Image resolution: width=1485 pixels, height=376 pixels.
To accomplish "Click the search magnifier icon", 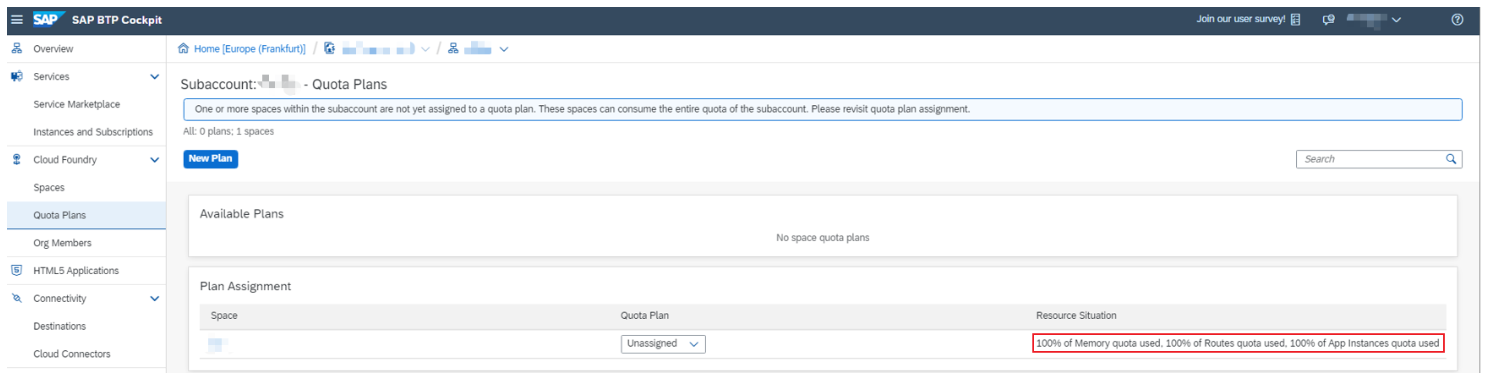I will [x=1451, y=159].
